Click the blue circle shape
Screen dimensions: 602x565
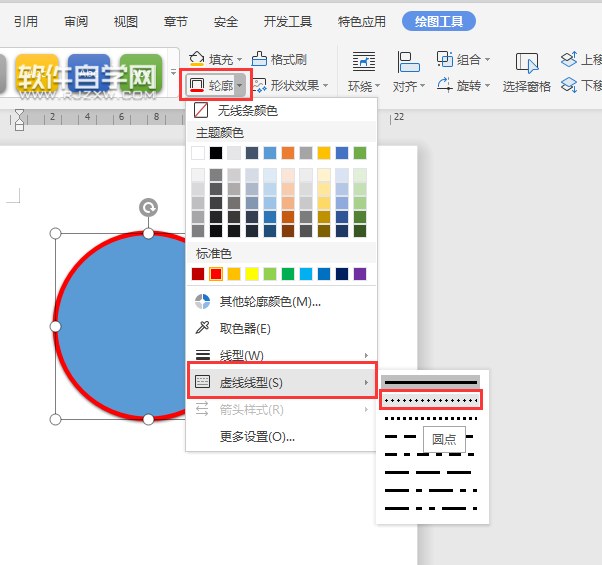[x=121, y=326]
